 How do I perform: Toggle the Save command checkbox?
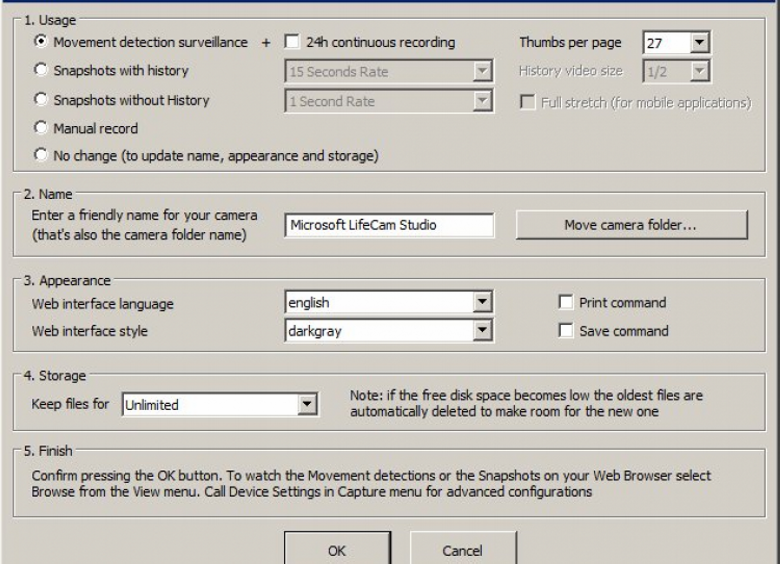click(566, 330)
